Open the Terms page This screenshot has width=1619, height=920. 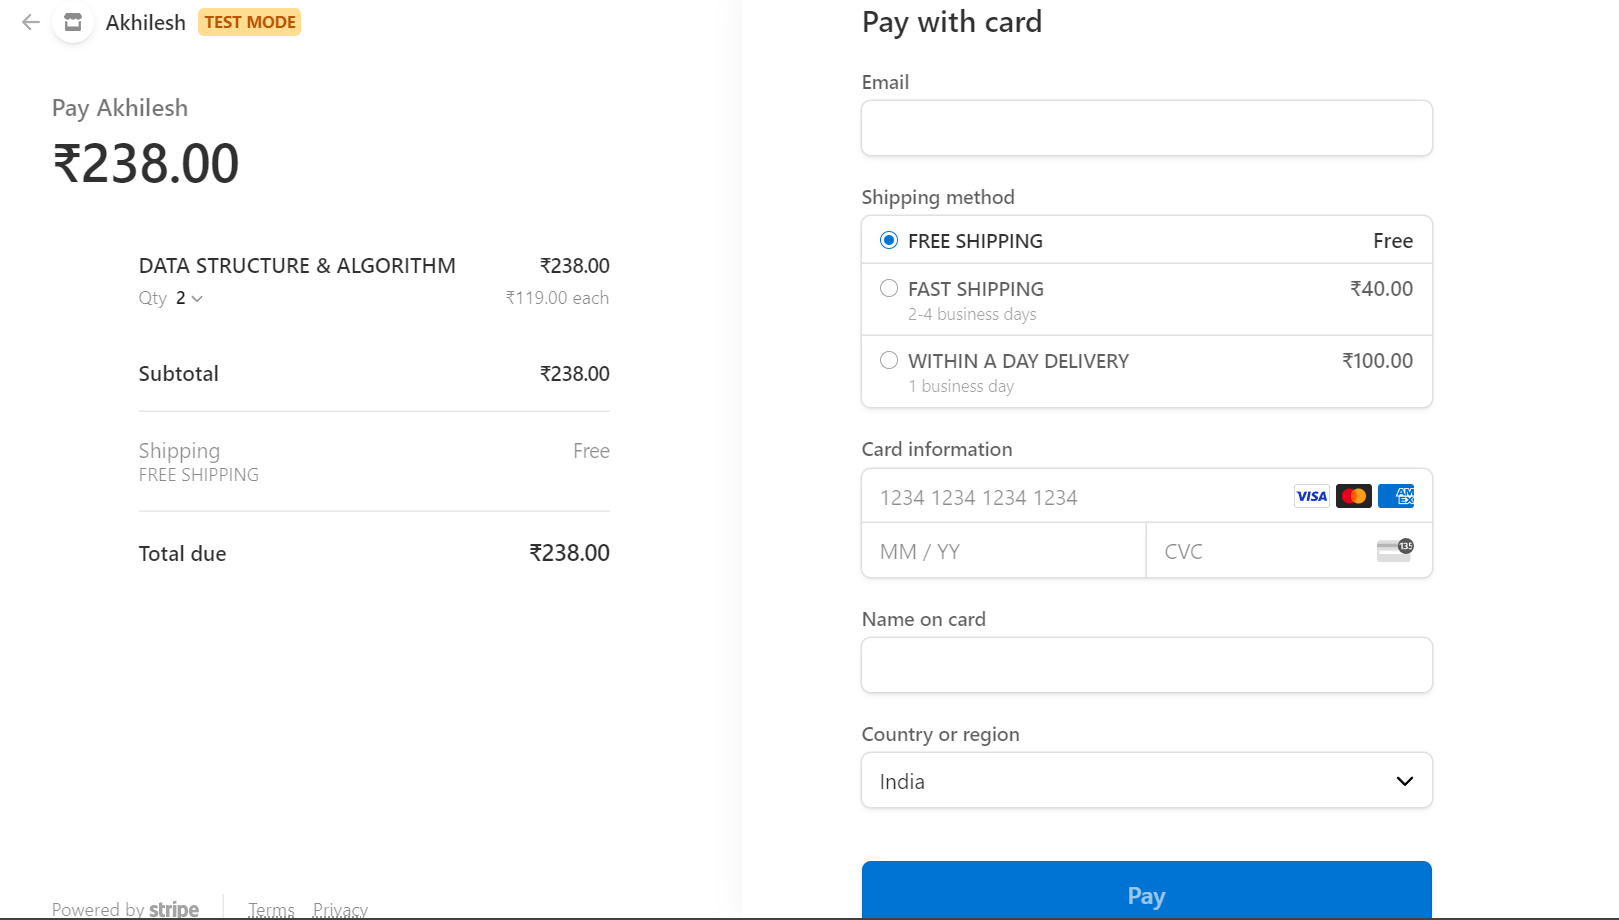click(271, 908)
